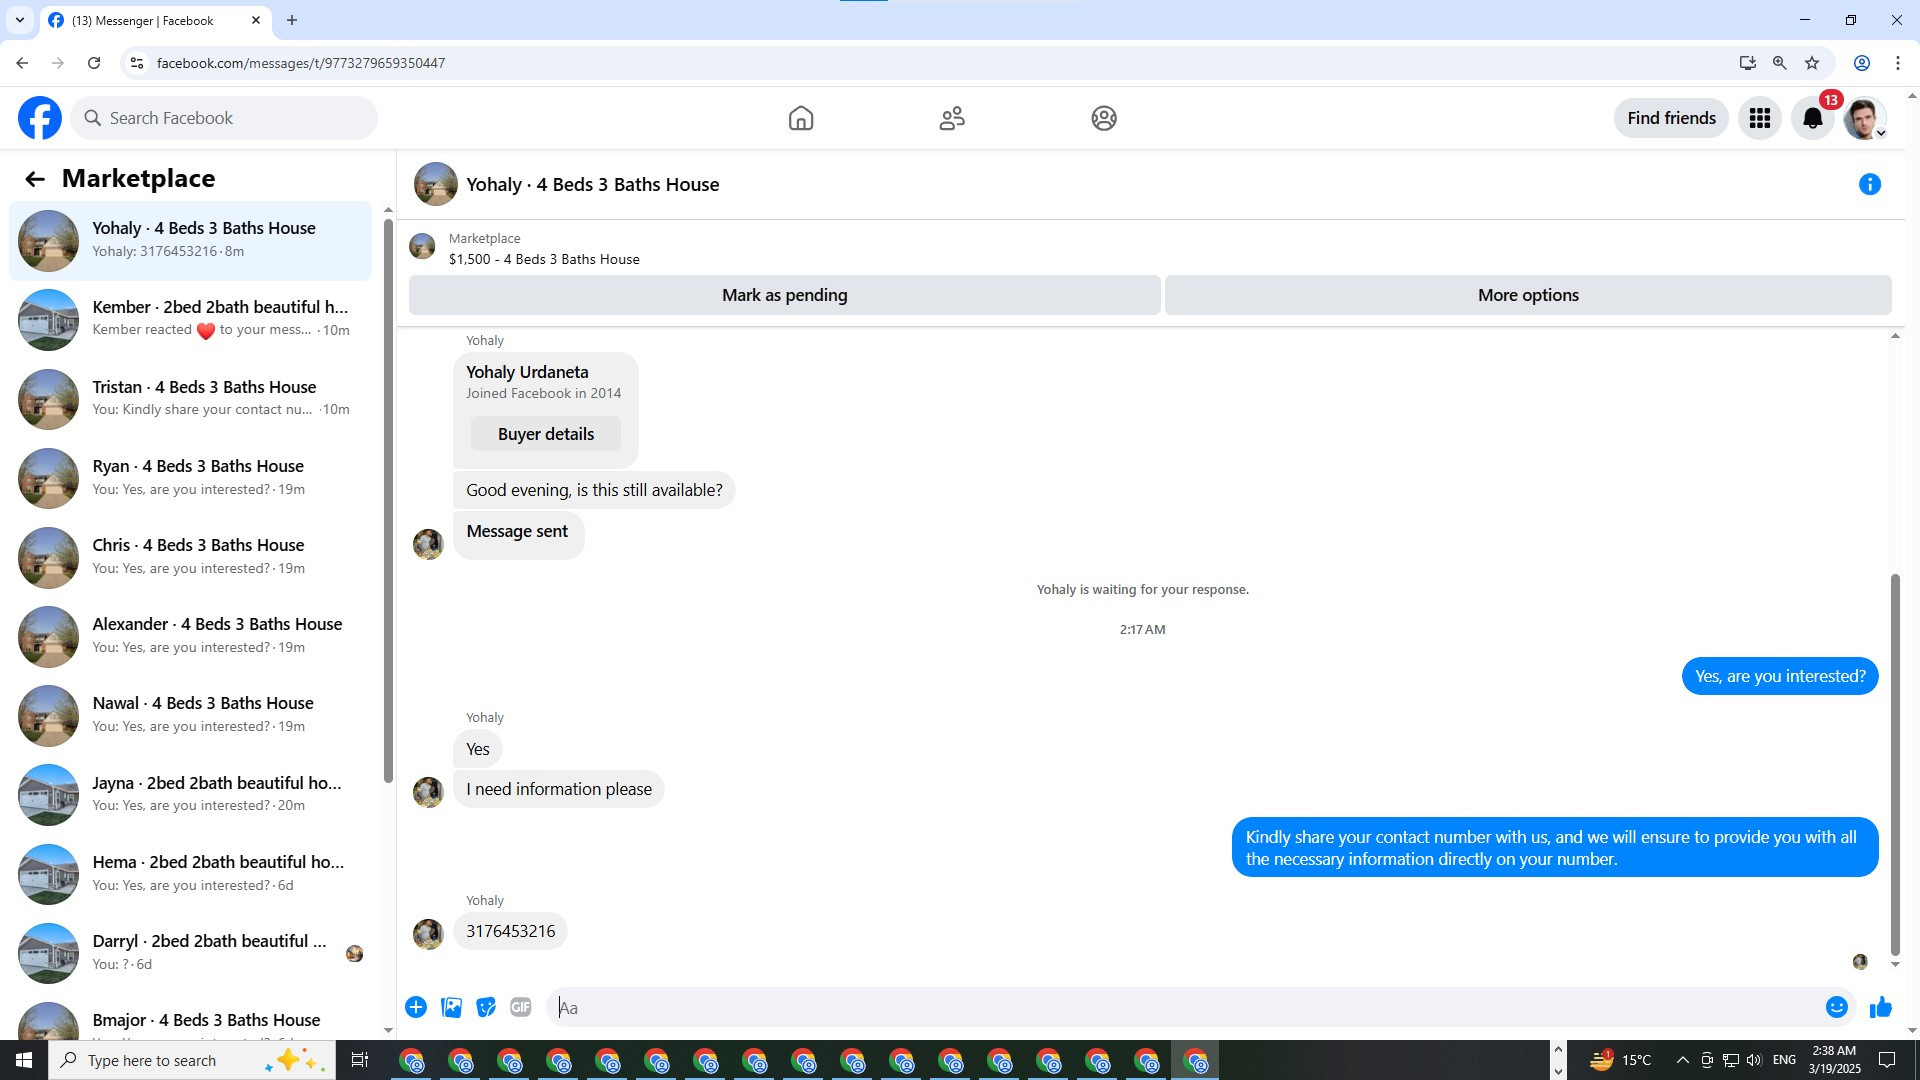Image resolution: width=1920 pixels, height=1080 pixels.
Task: Open the account profile picture menu
Action: [x=1865, y=118]
